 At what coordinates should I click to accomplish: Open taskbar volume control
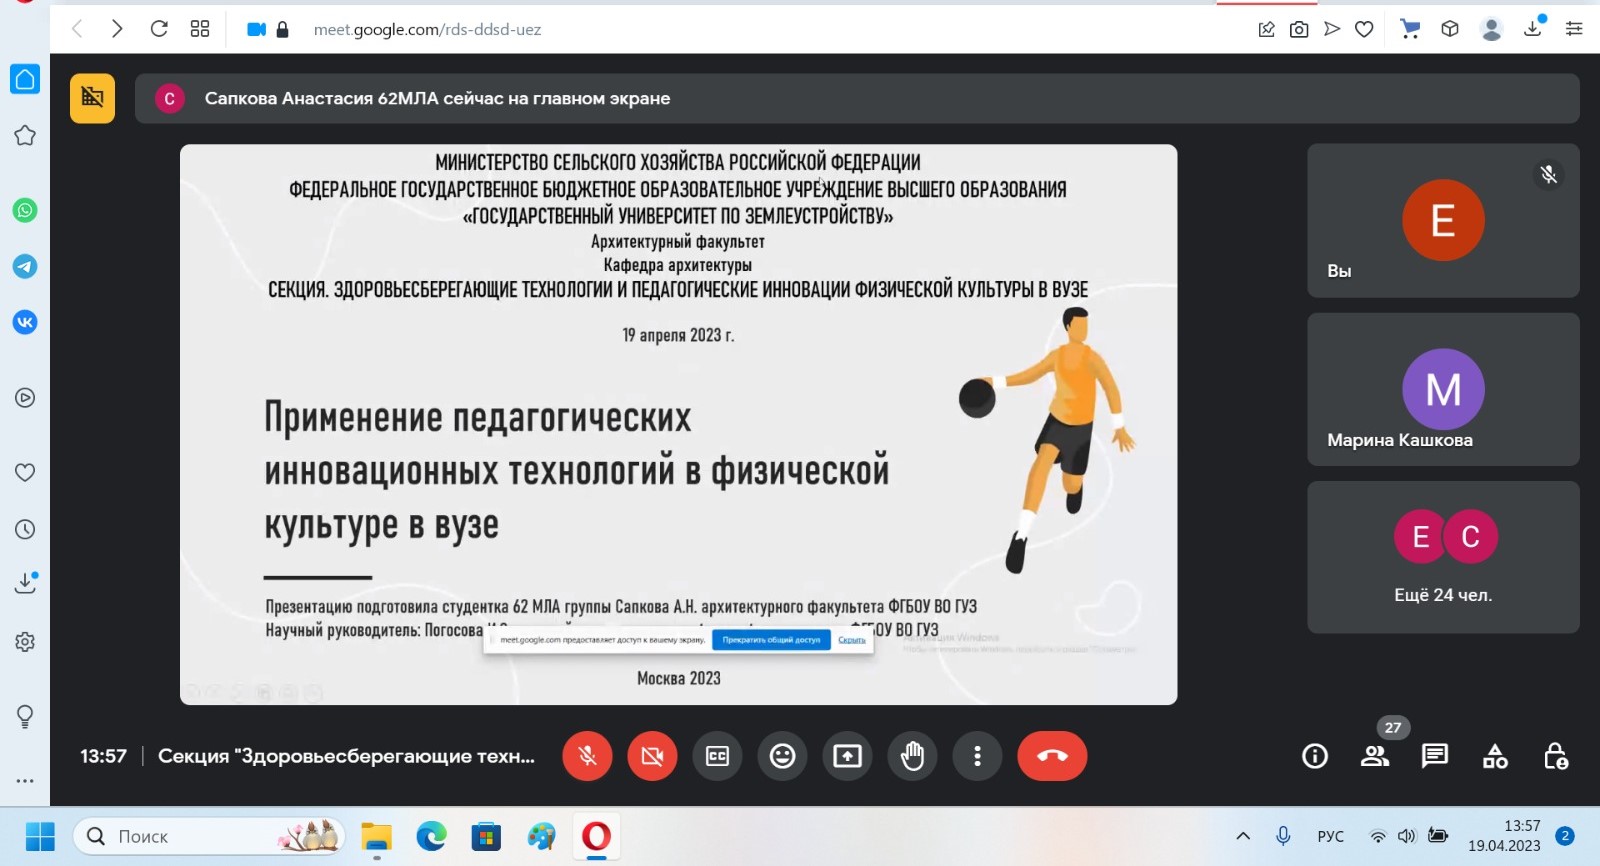point(1407,836)
